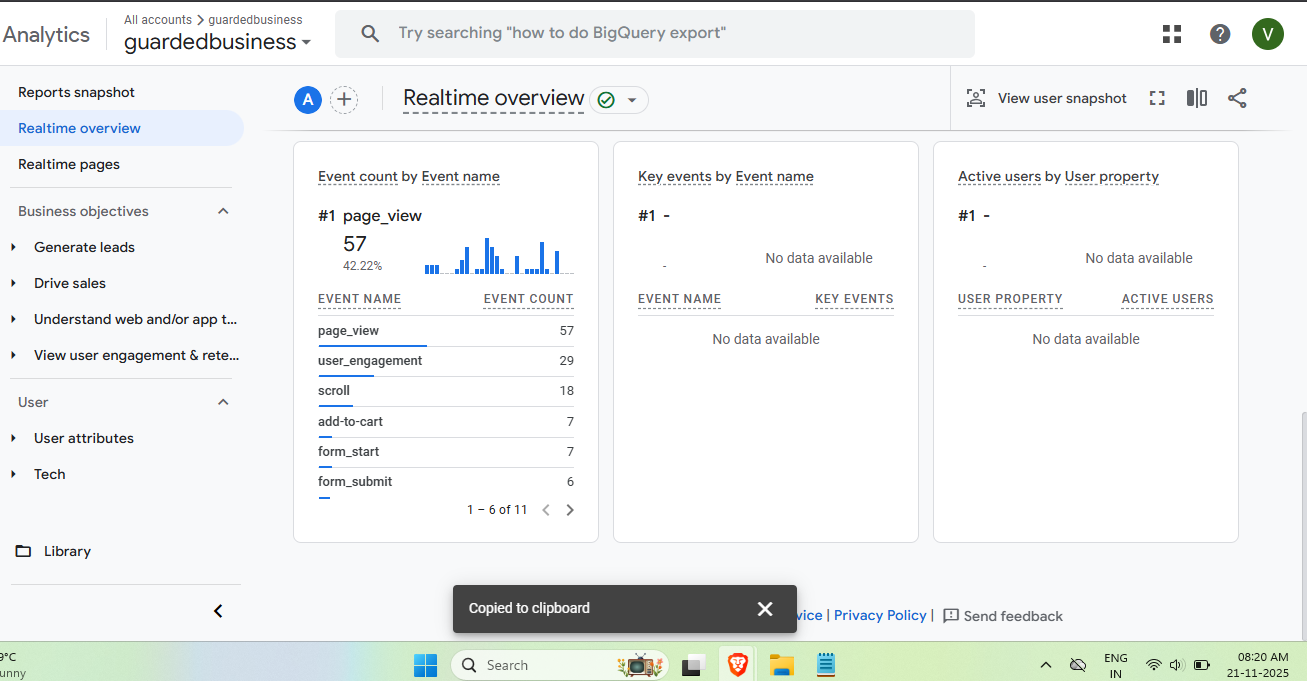The width and height of the screenshot is (1307, 681).
Task: Open the Google apps grid
Action: point(1171,33)
